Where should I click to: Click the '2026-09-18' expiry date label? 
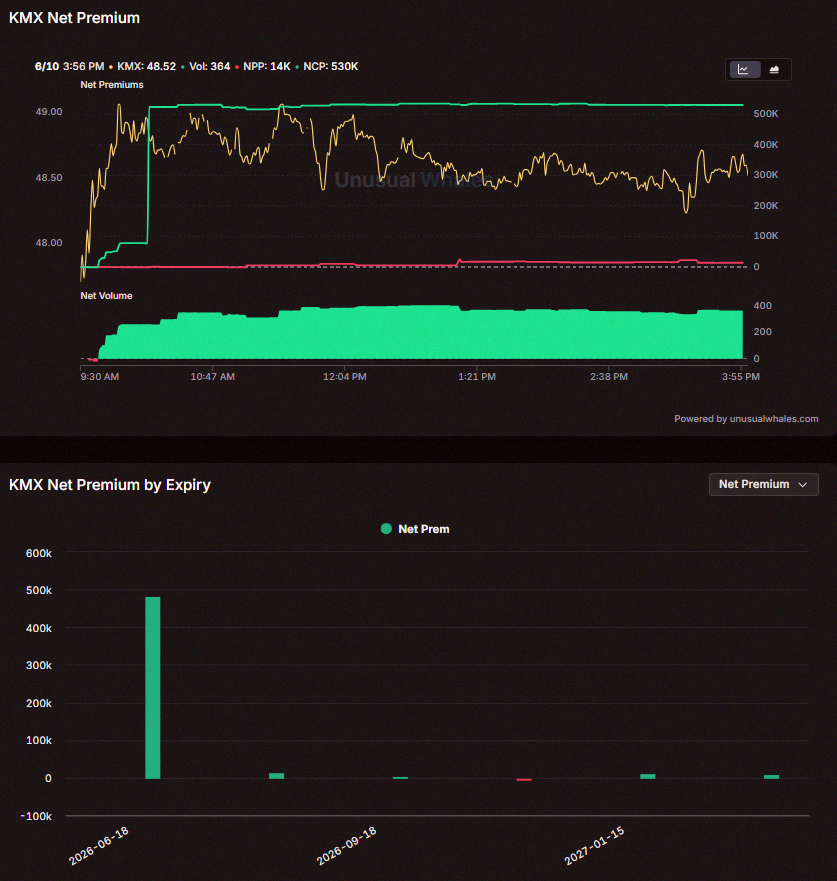click(347, 846)
